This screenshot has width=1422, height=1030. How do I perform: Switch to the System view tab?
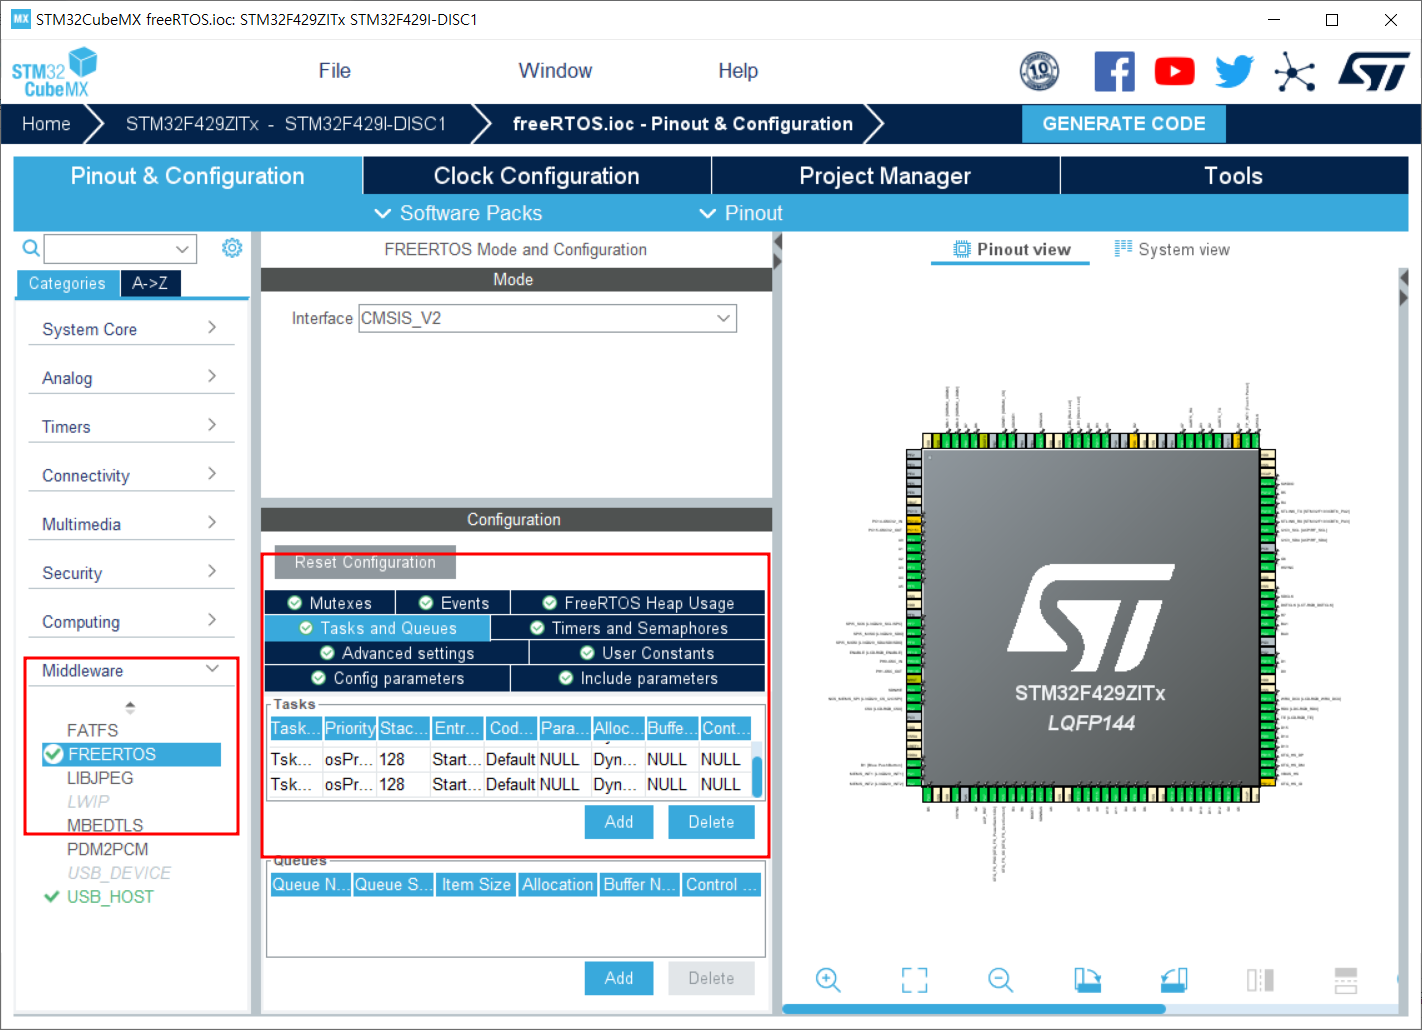(x=1172, y=249)
